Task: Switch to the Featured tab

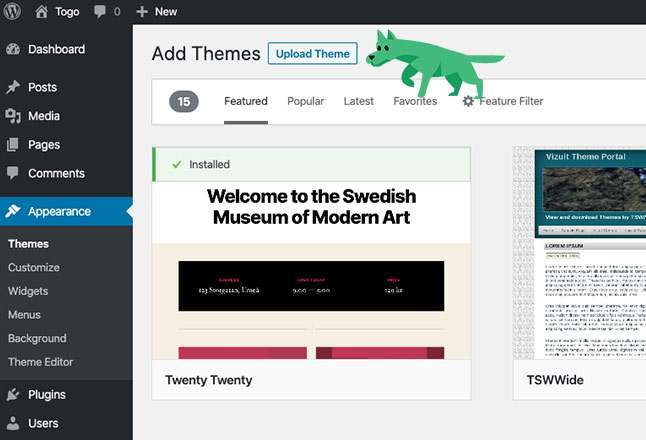Action: 246,101
